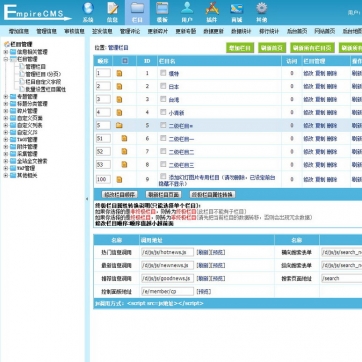Open 数据统计 in the submenu bar
Screen dimensions: 362x362
[x=241, y=31]
